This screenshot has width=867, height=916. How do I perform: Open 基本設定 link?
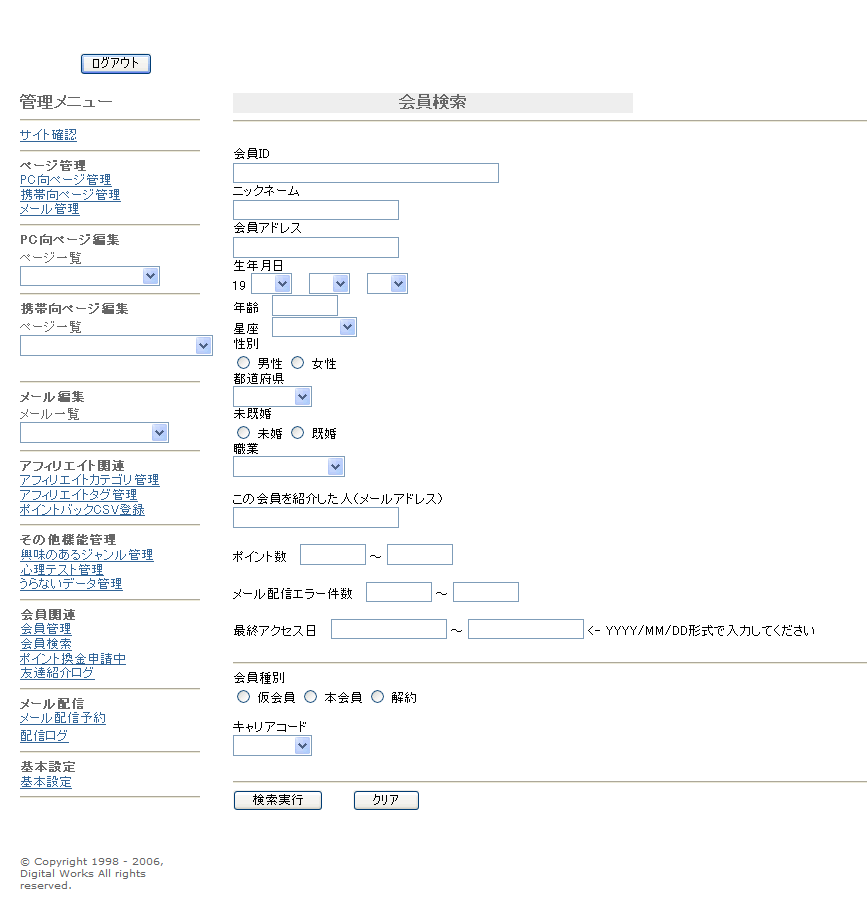point(46,782)
